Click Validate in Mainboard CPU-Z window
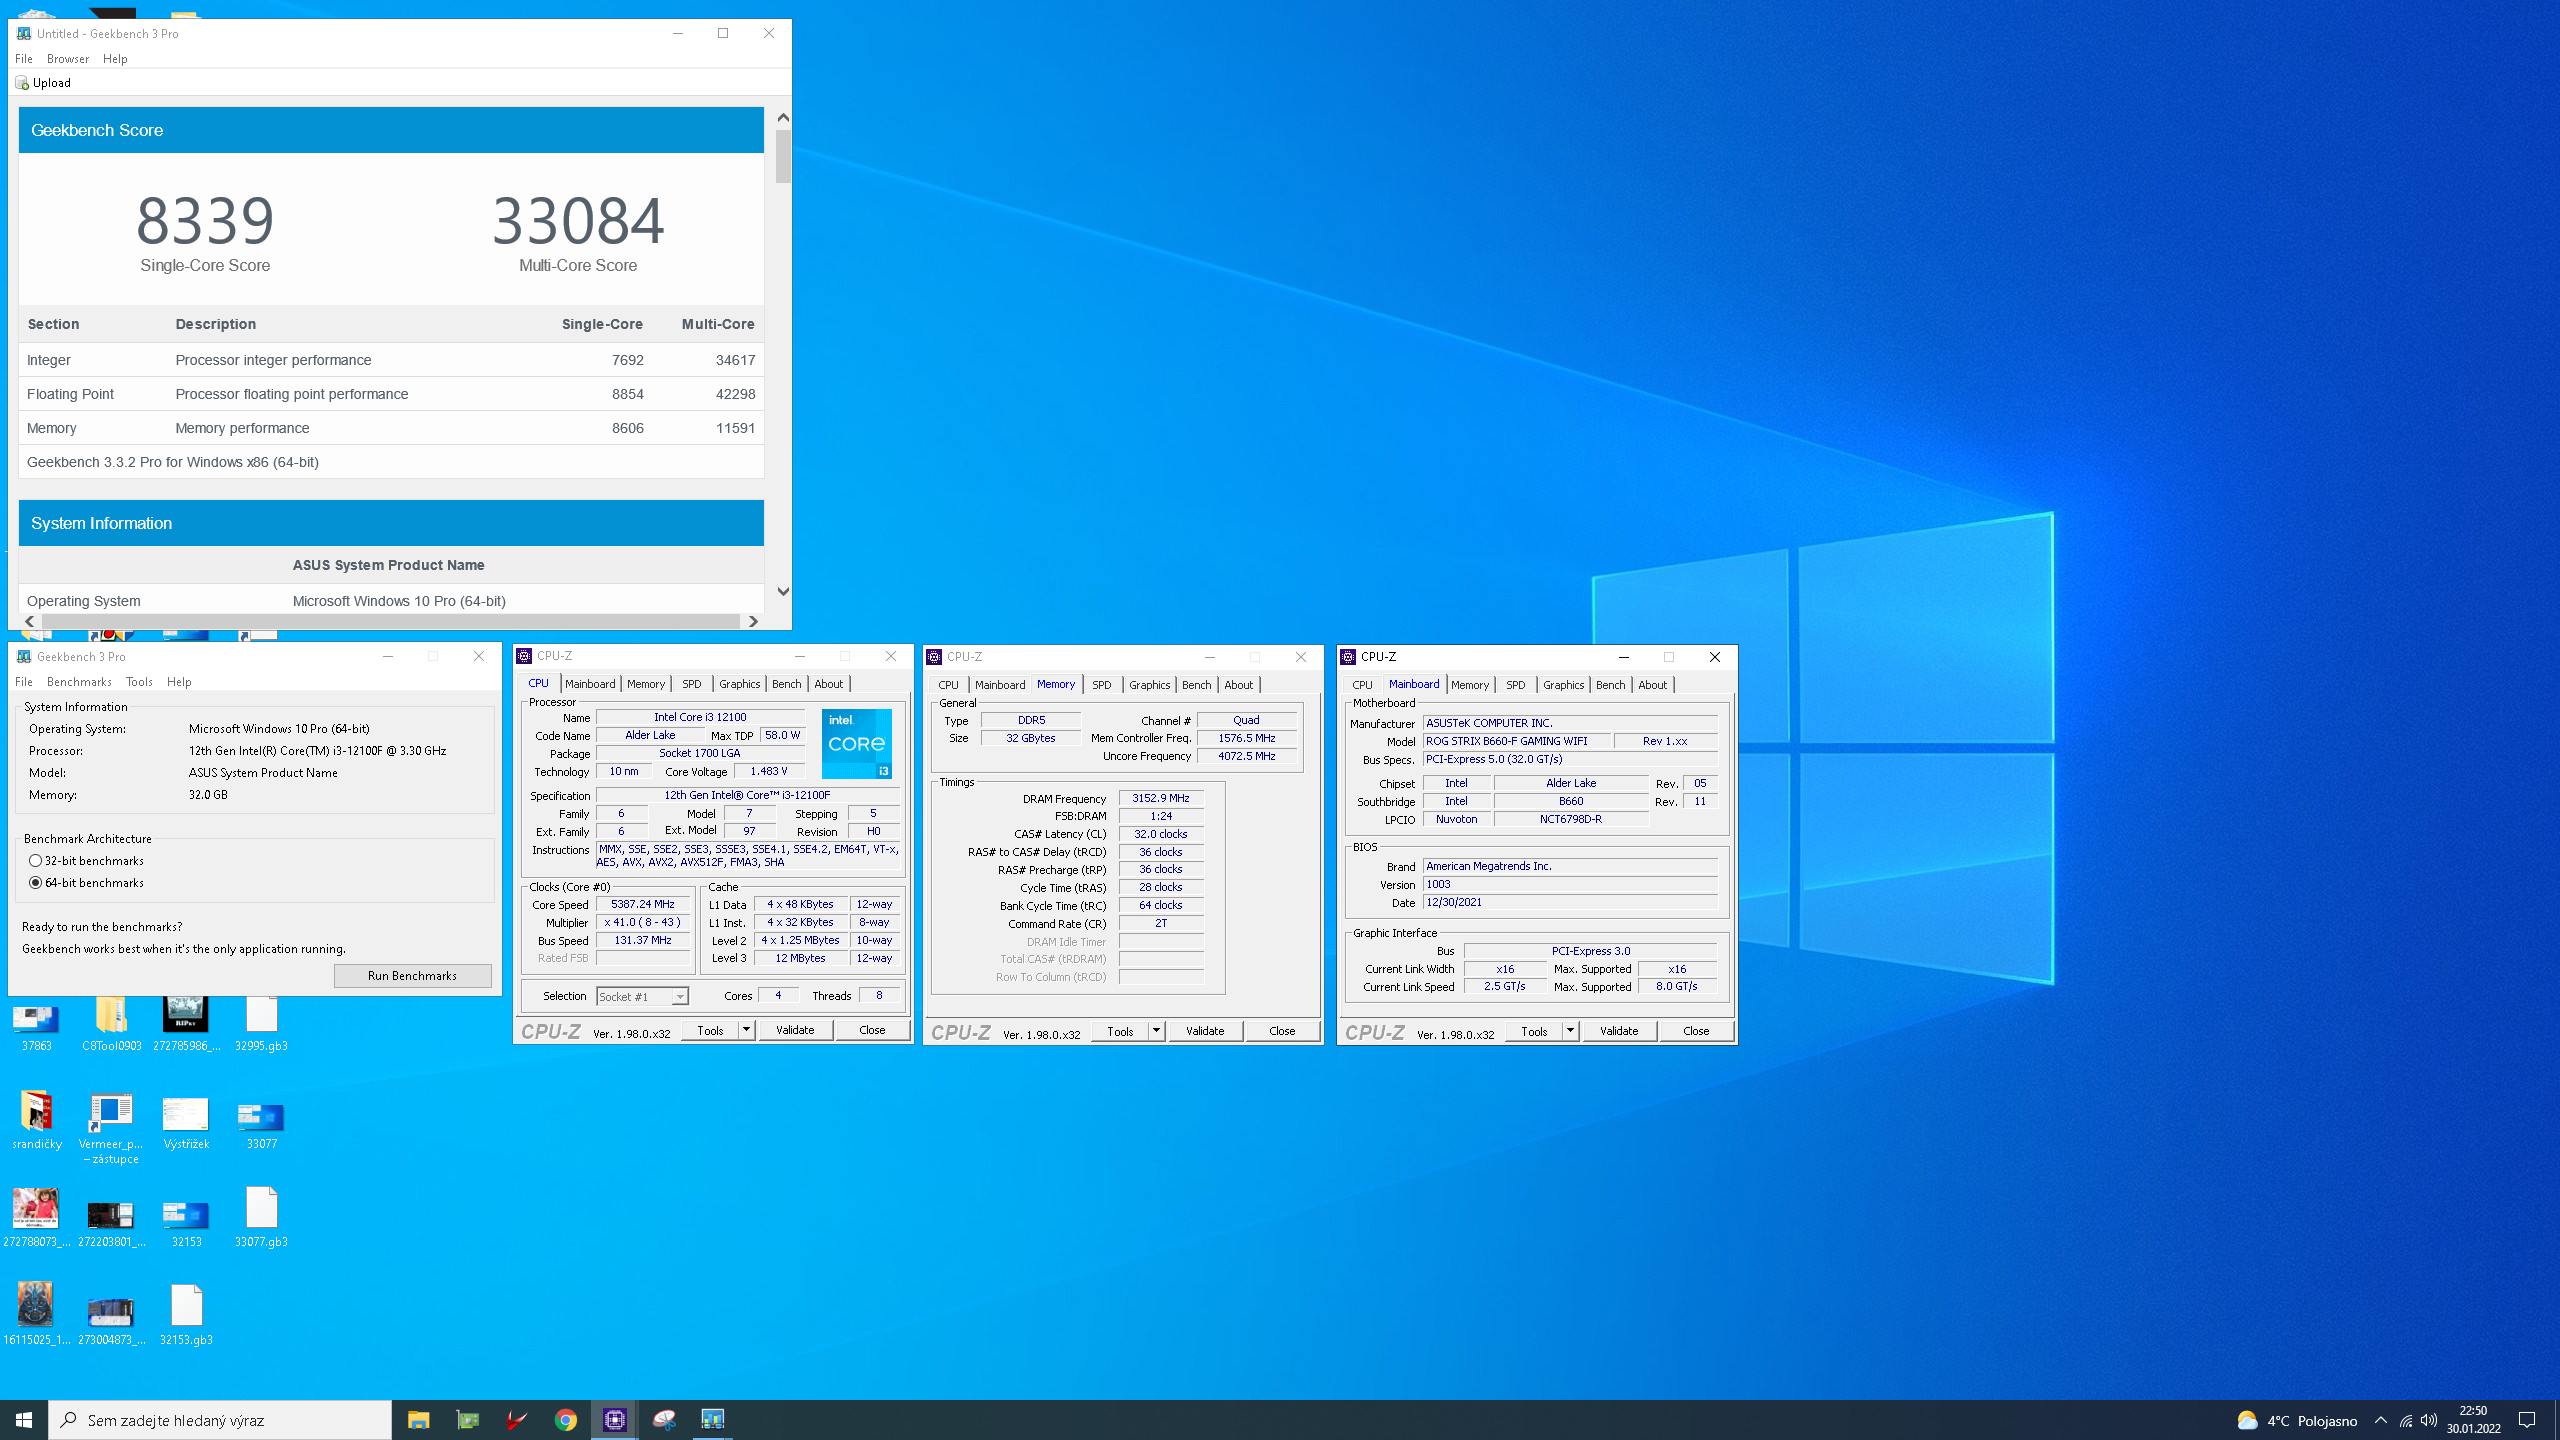This screenshot has width=2560, height=1440. [1619, 1031]
